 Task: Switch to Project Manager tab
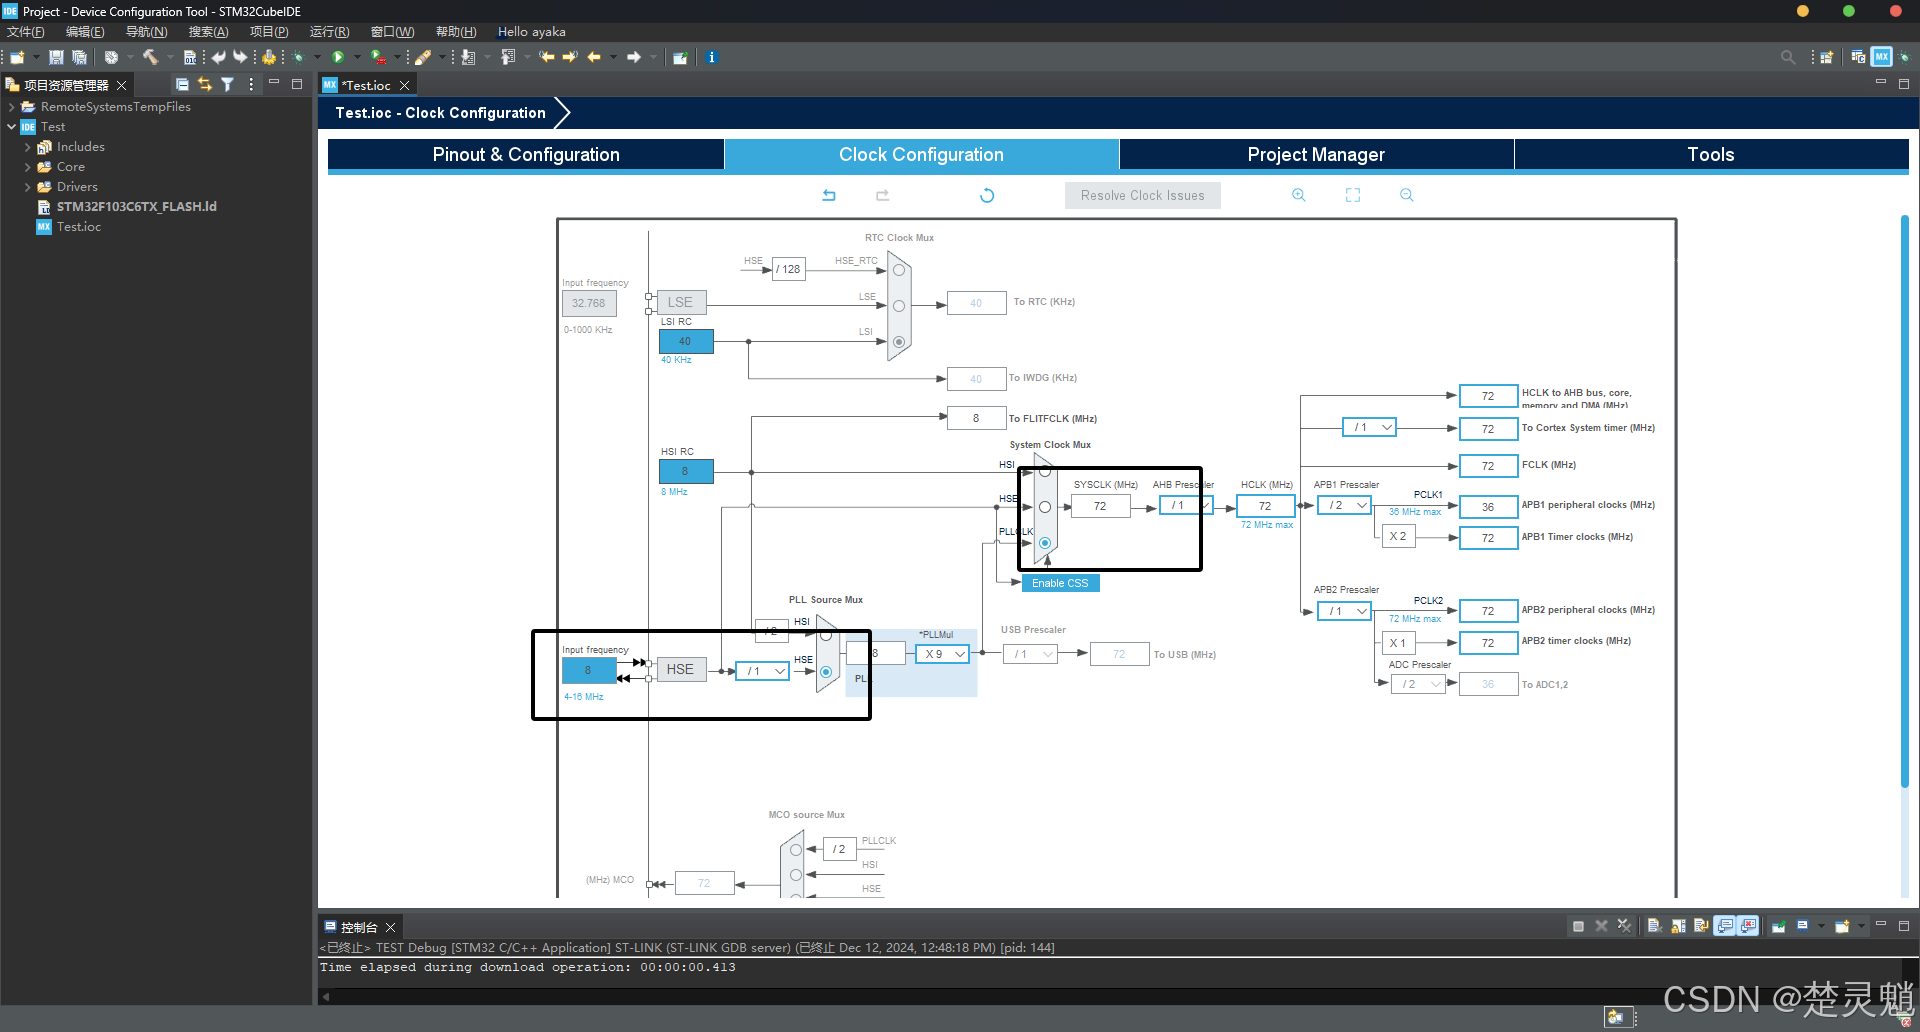1316,154
